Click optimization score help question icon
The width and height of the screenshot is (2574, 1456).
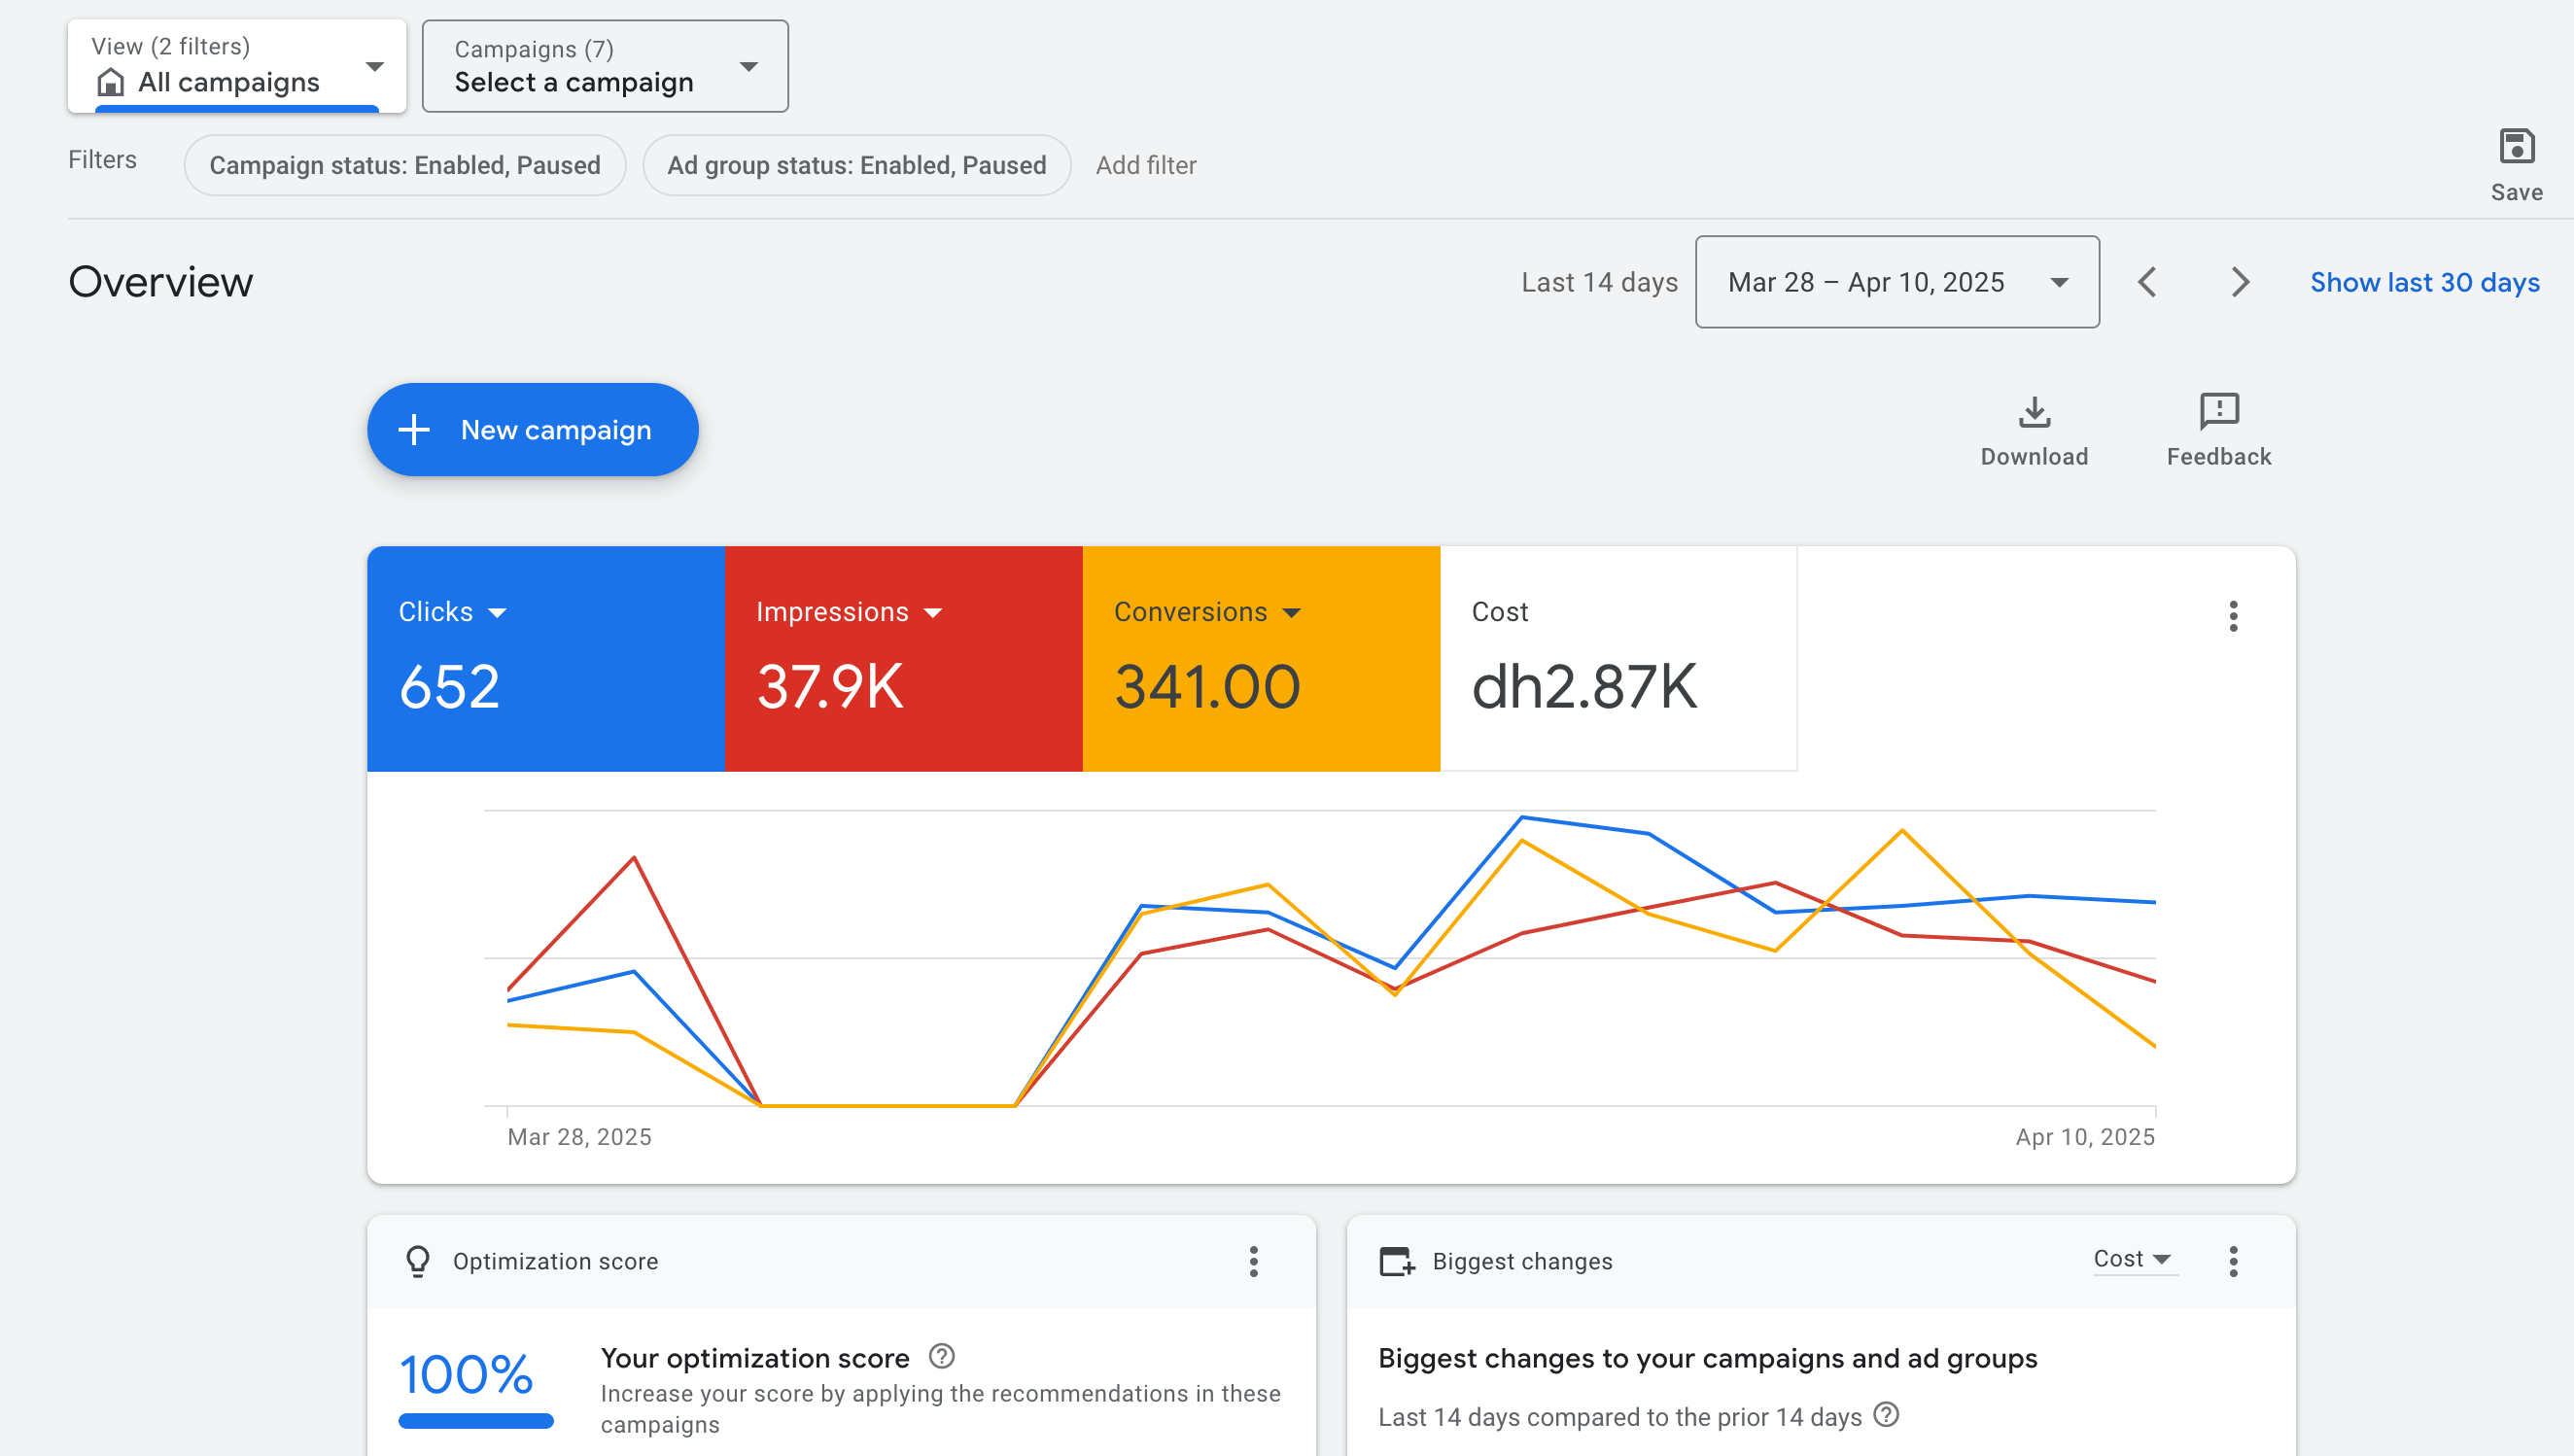(941, 1356)
